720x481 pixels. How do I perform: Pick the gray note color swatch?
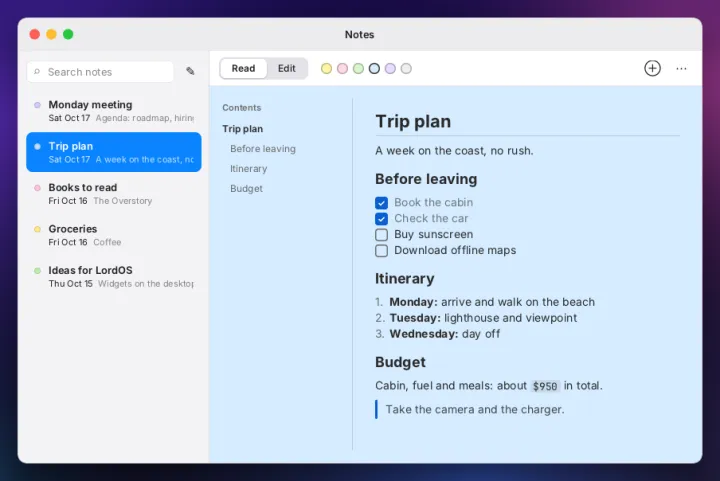[406, 68]
